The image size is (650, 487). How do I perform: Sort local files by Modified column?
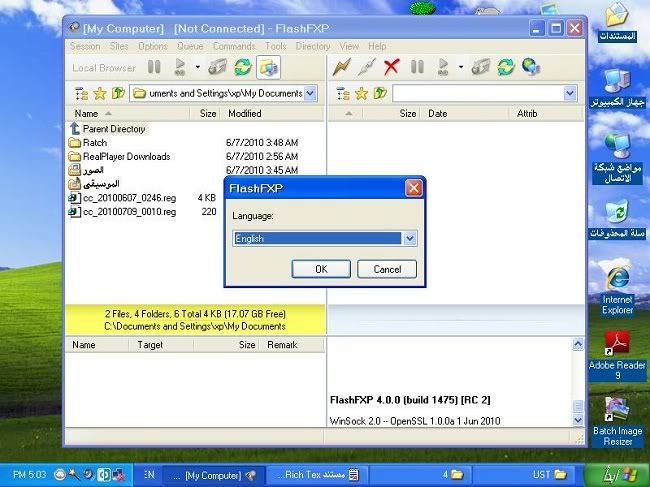click(x=272, y=114)
